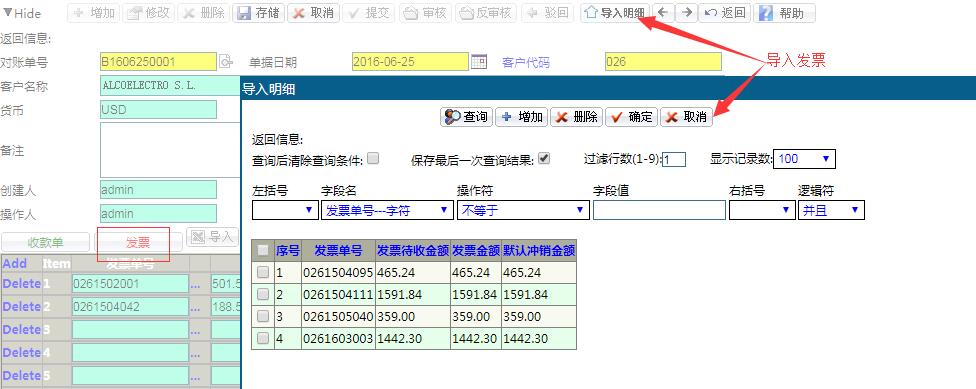Click the 发票金额 column header
This screenshot has height=389, width=976.
476,251
